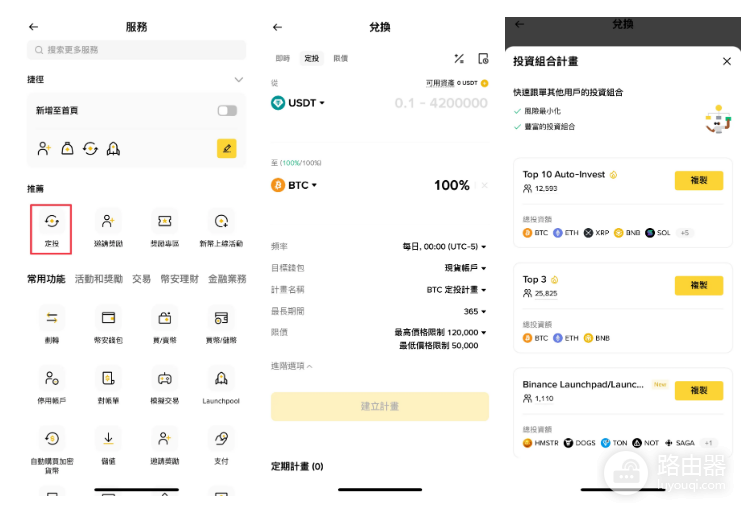Tap the percent calculator icon
The image size is (744, 513).
point(459,58)
